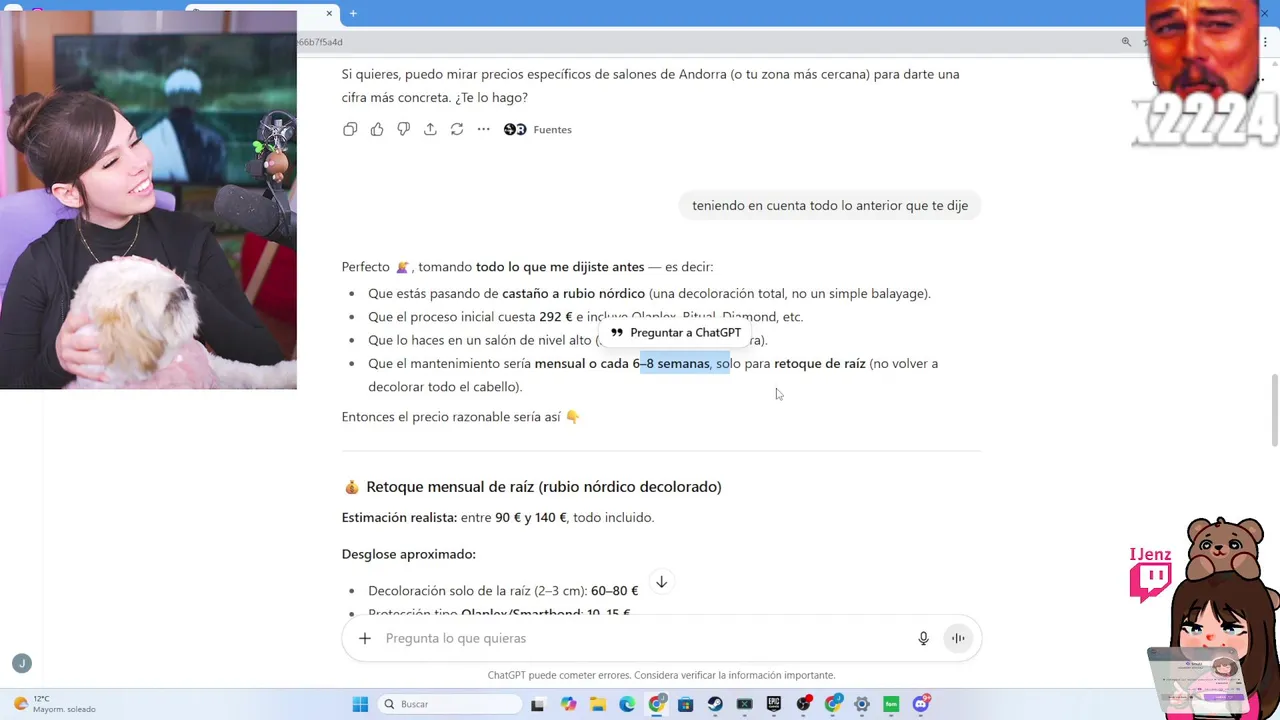The image size is (1280, 720).
Task: Open Microsoft Store from taskbar
Action: click(x=685, y=704)
